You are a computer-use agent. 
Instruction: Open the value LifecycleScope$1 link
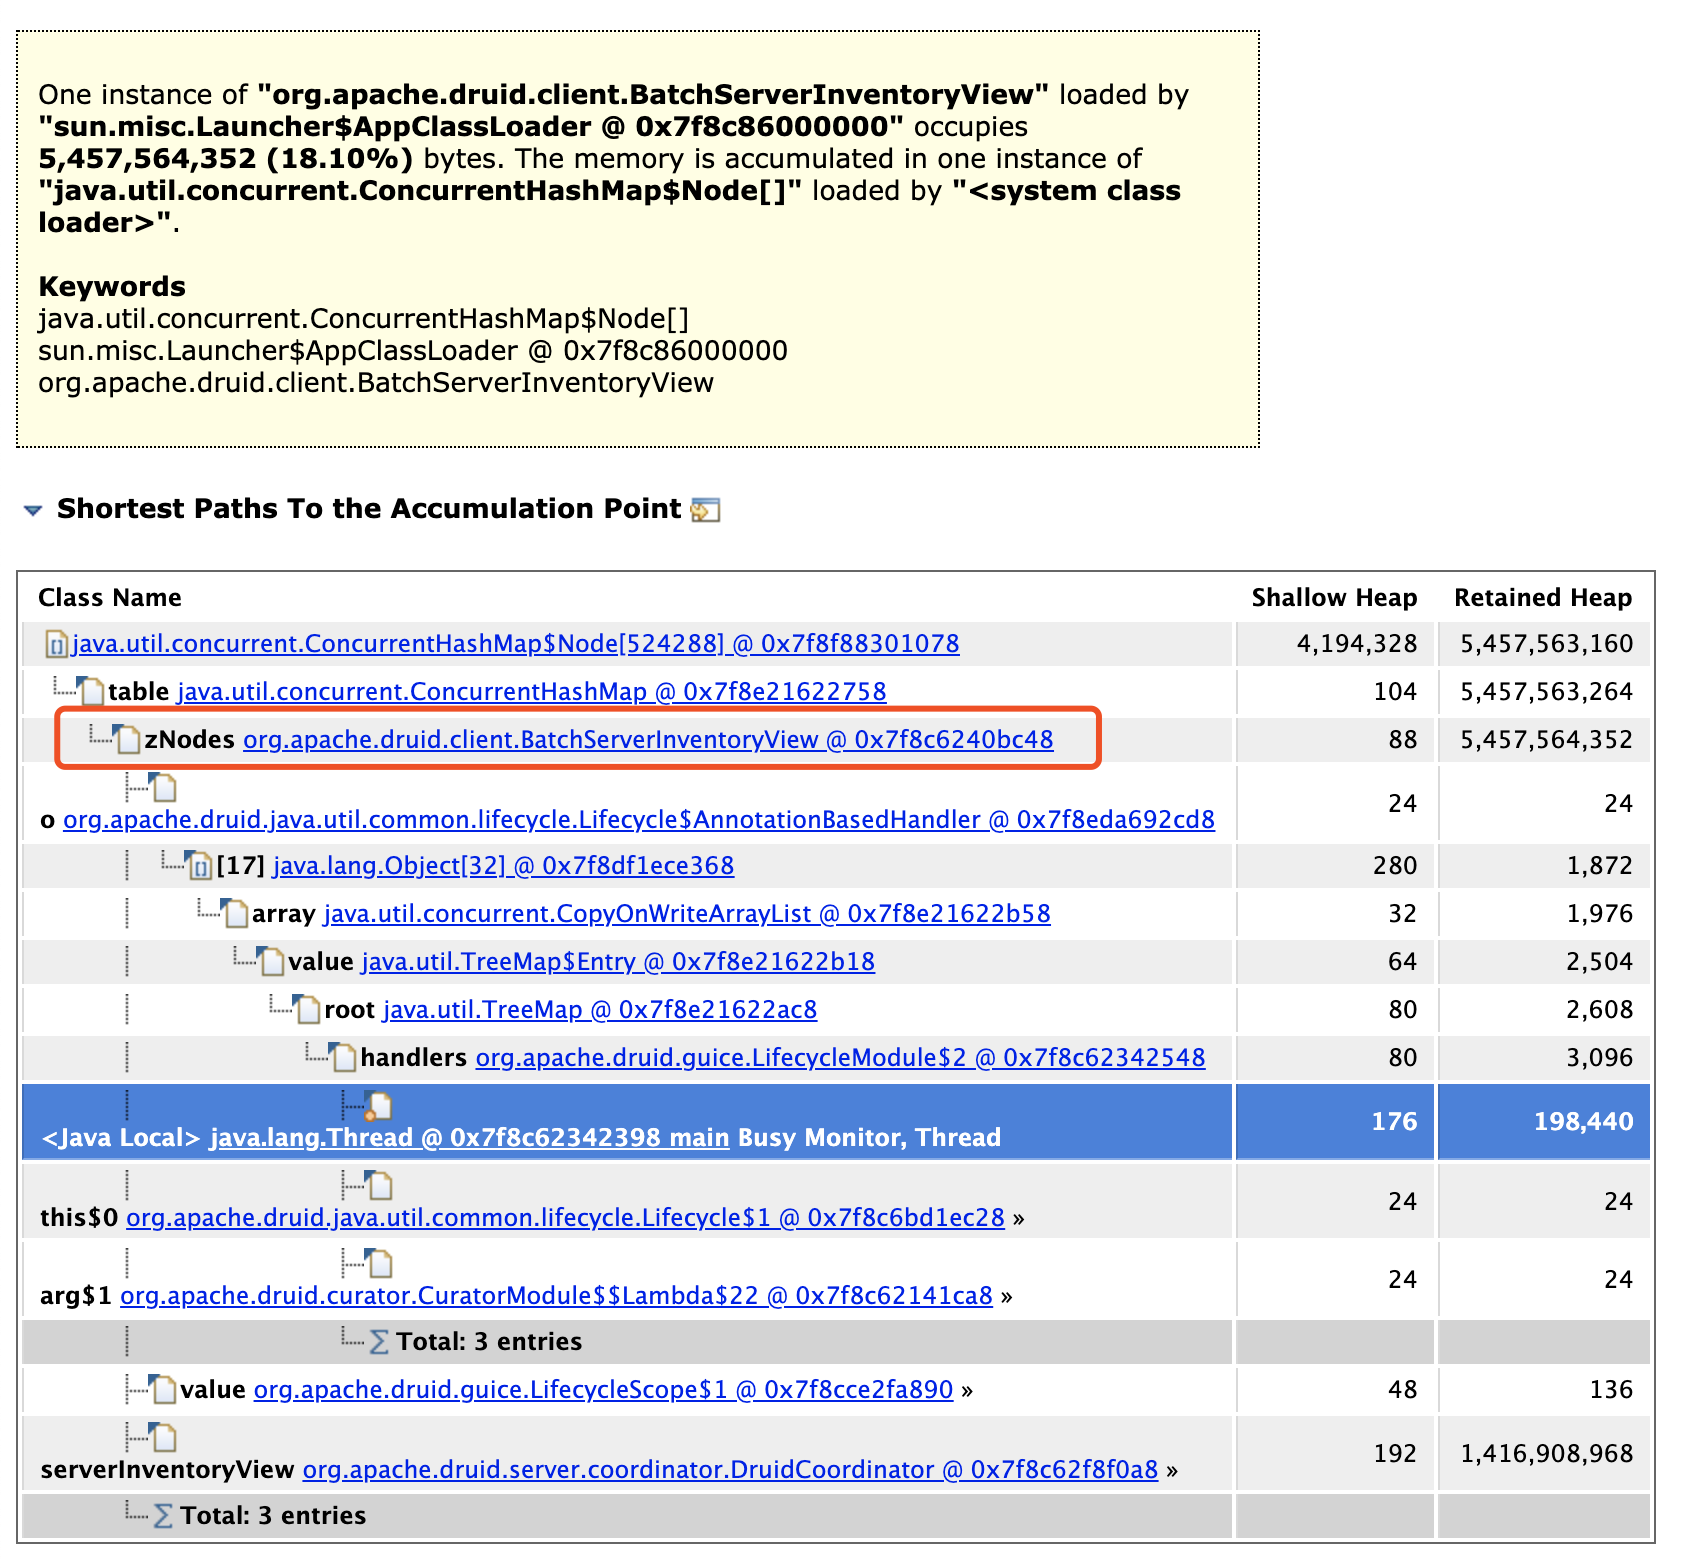tap(603, 1390)
